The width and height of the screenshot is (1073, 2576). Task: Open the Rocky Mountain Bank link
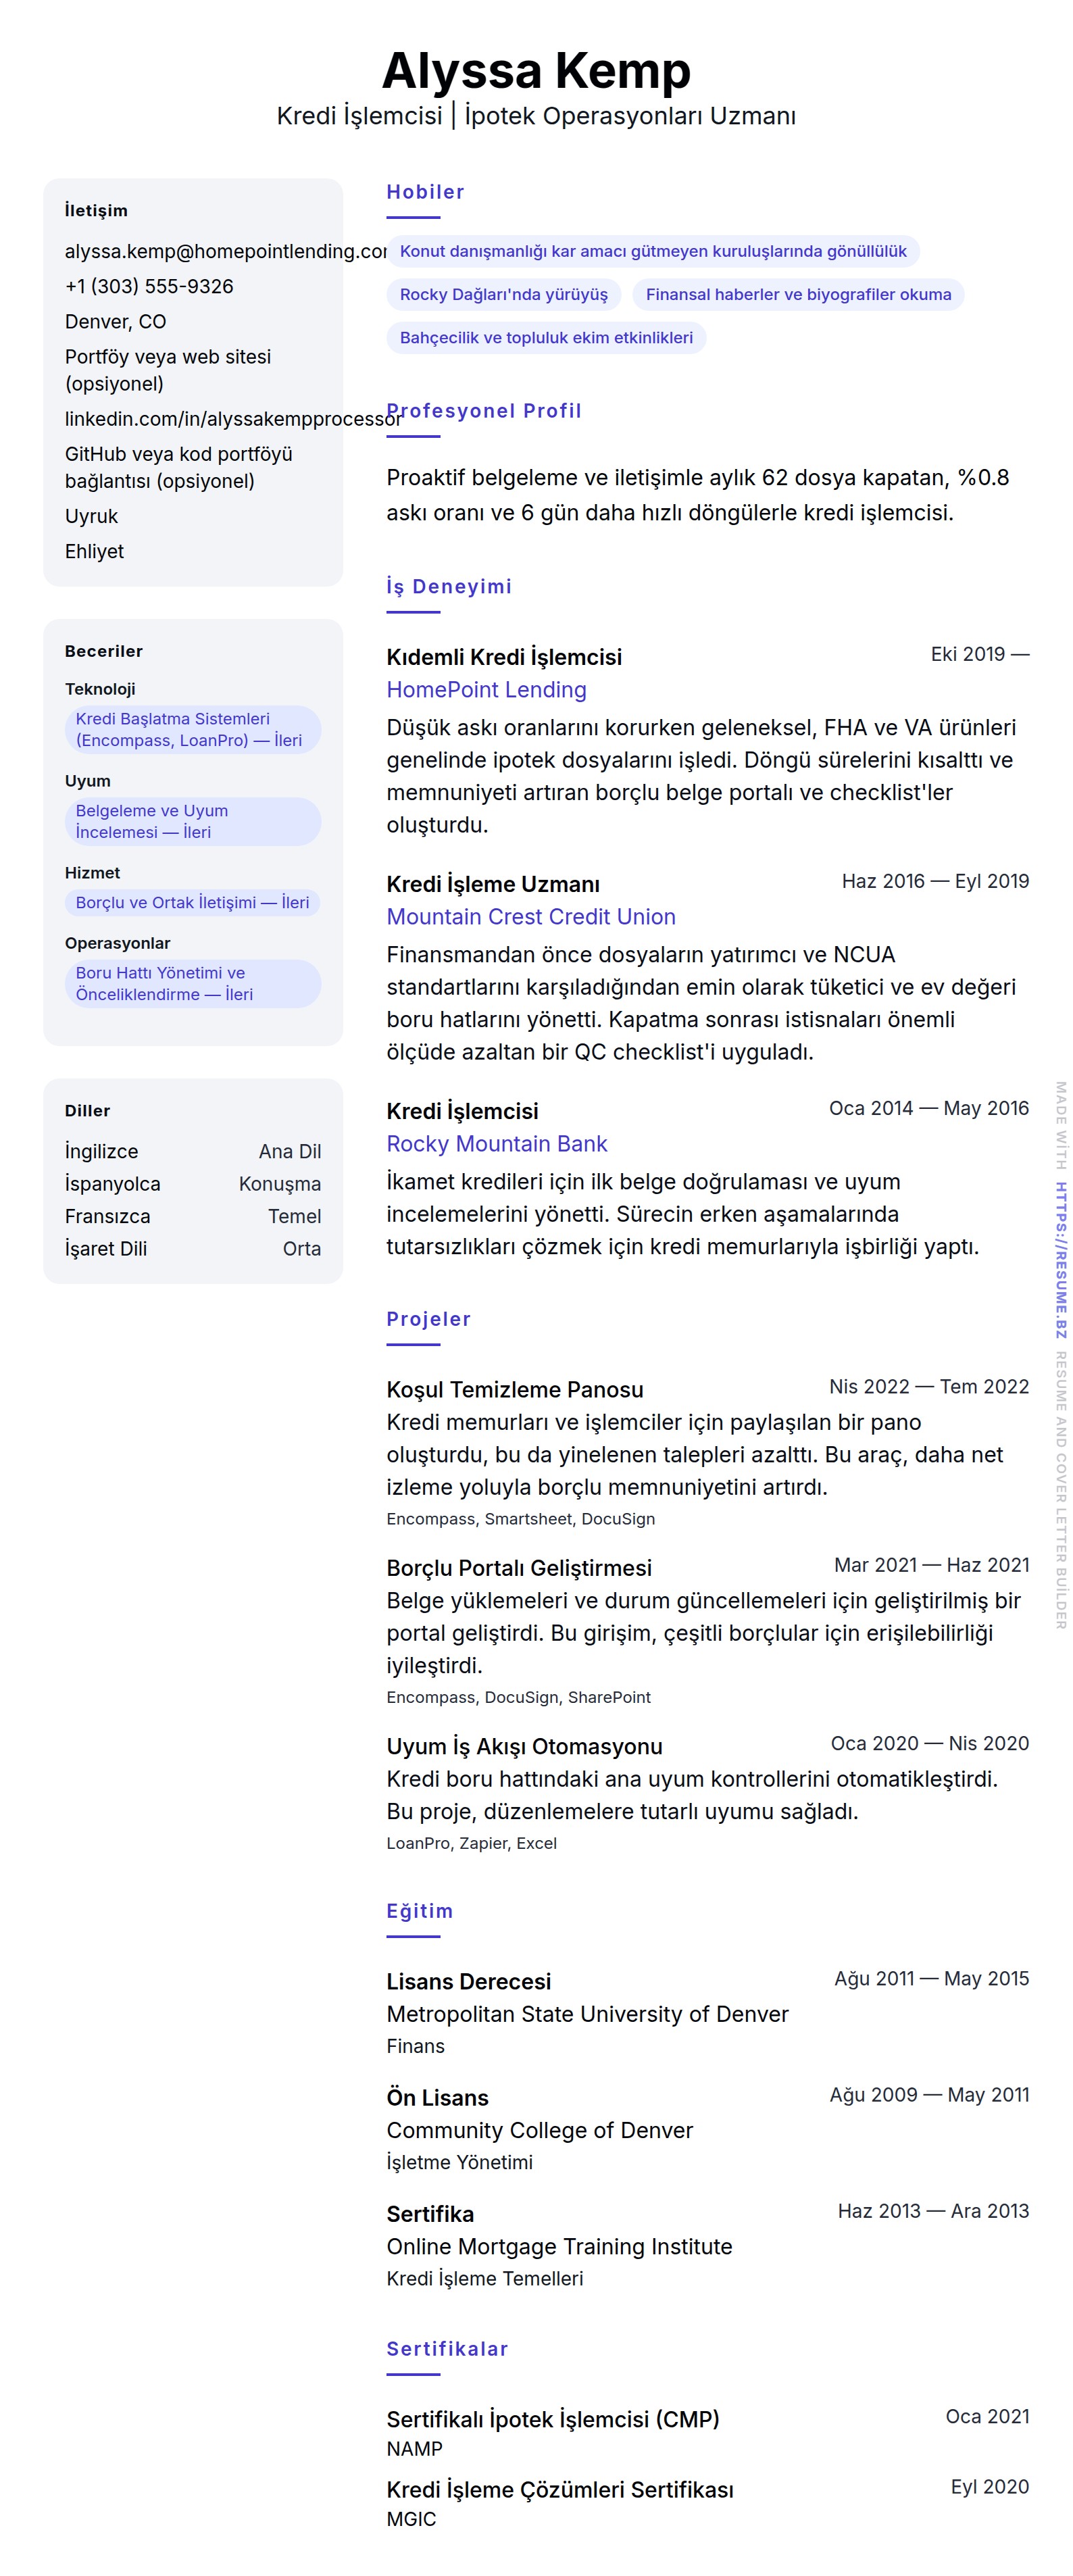tap(496, 1144)
